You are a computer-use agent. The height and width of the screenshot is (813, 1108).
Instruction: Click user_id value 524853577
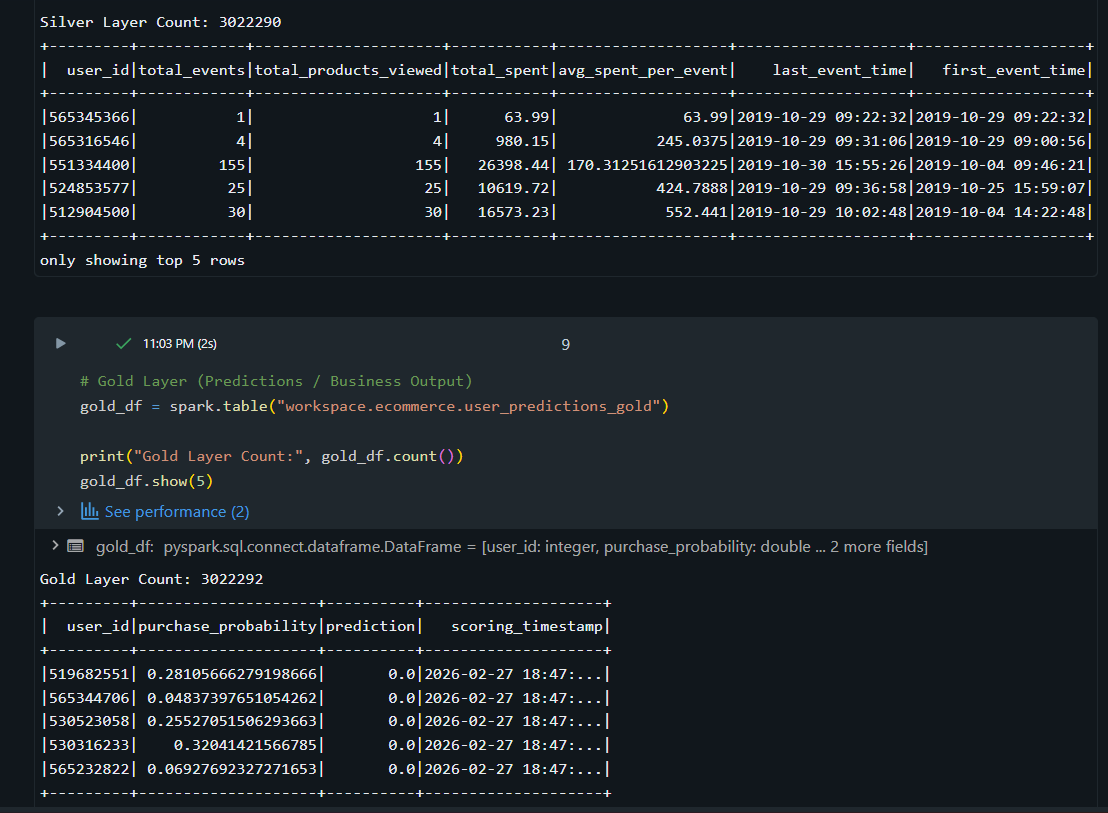[89, 189]
